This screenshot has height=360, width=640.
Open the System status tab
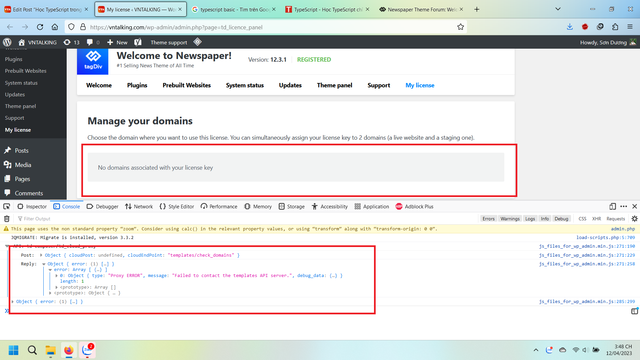245,85
